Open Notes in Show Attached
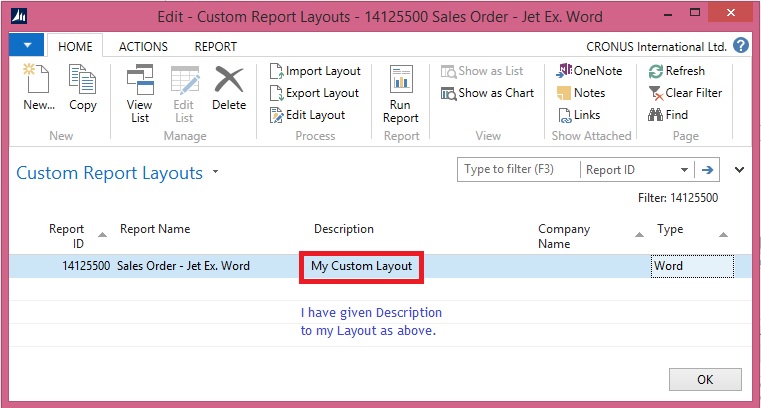 click(x=581, y=93)
